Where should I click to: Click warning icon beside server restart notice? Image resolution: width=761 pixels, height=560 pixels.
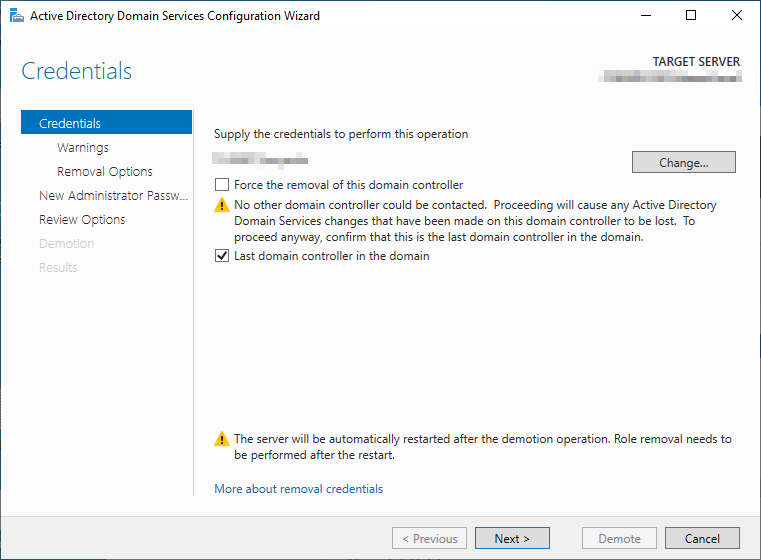point(222,439)
